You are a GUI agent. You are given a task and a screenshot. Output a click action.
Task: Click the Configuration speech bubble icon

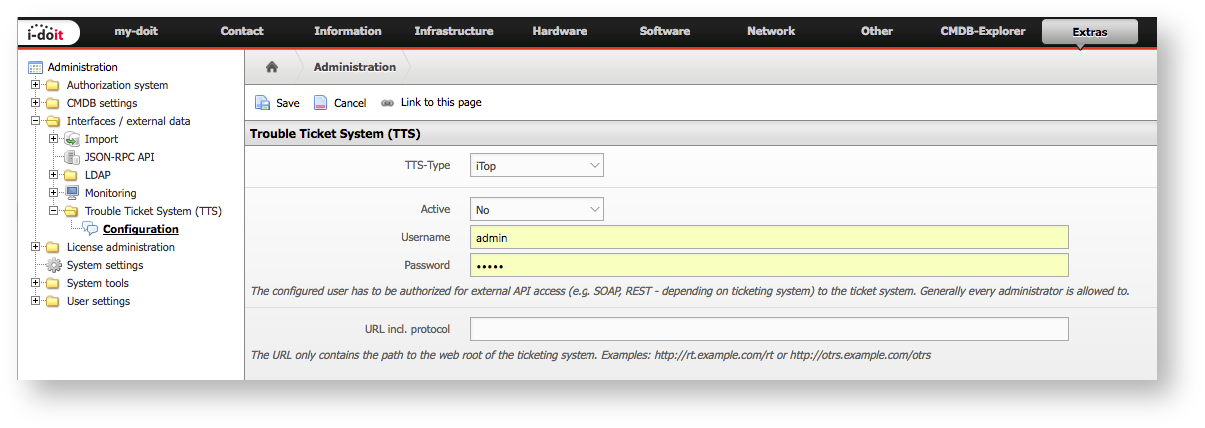[x=90, y=229]
